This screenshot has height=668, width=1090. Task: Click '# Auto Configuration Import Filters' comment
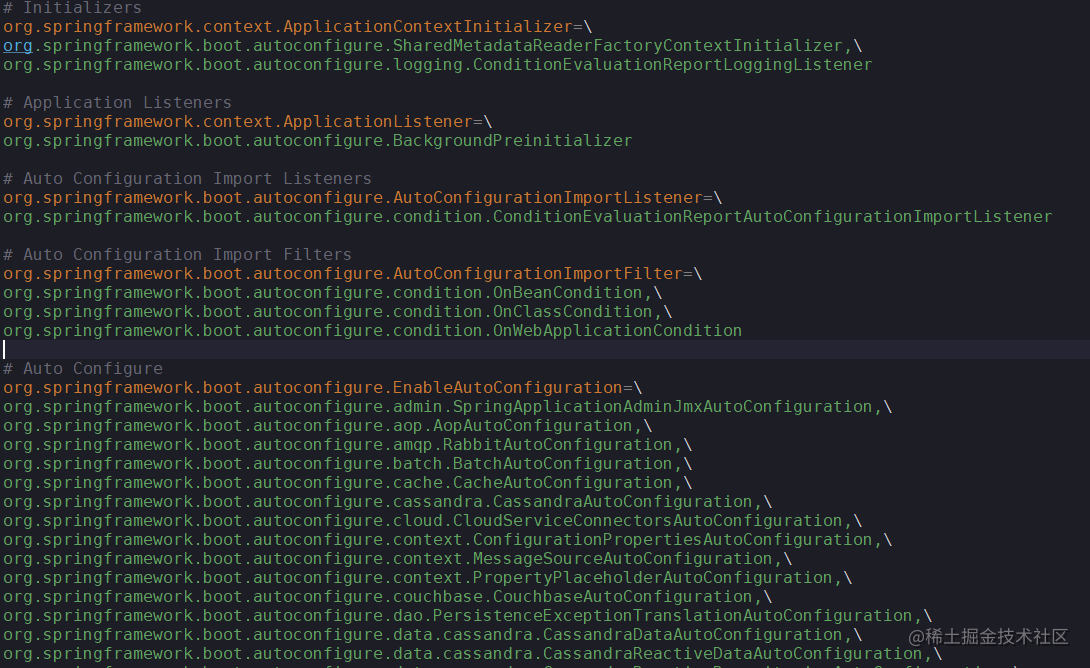(x=177, y=254)
